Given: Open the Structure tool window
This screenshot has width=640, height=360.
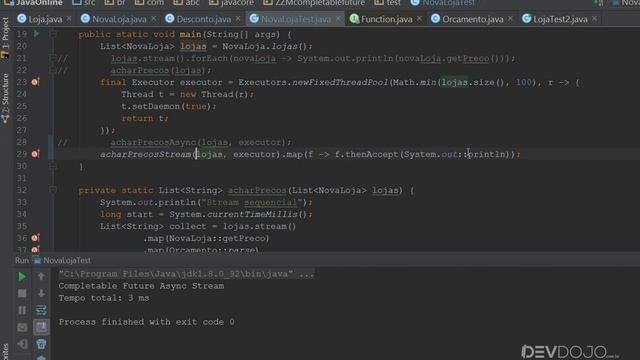Looking at the screenshot, I should (x=5, y=98).
